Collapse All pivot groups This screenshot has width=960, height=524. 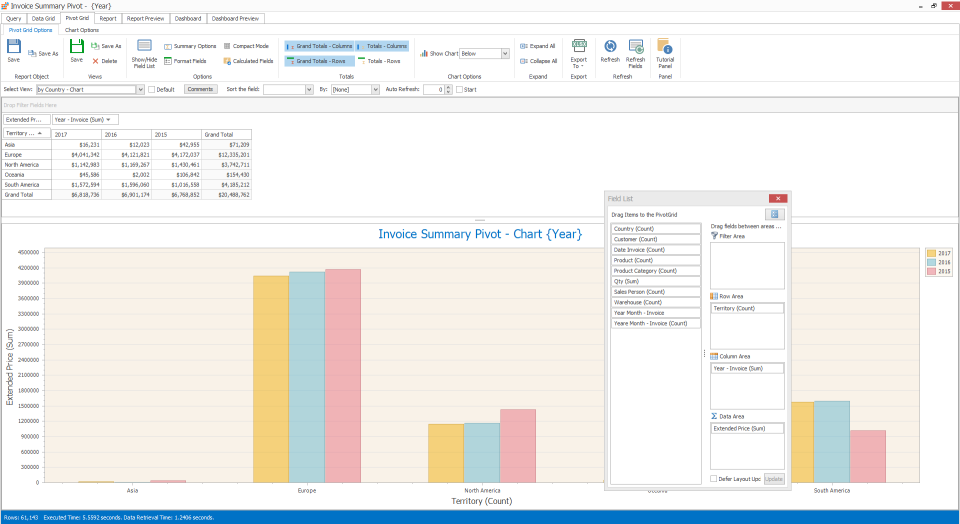coord(538,61)
